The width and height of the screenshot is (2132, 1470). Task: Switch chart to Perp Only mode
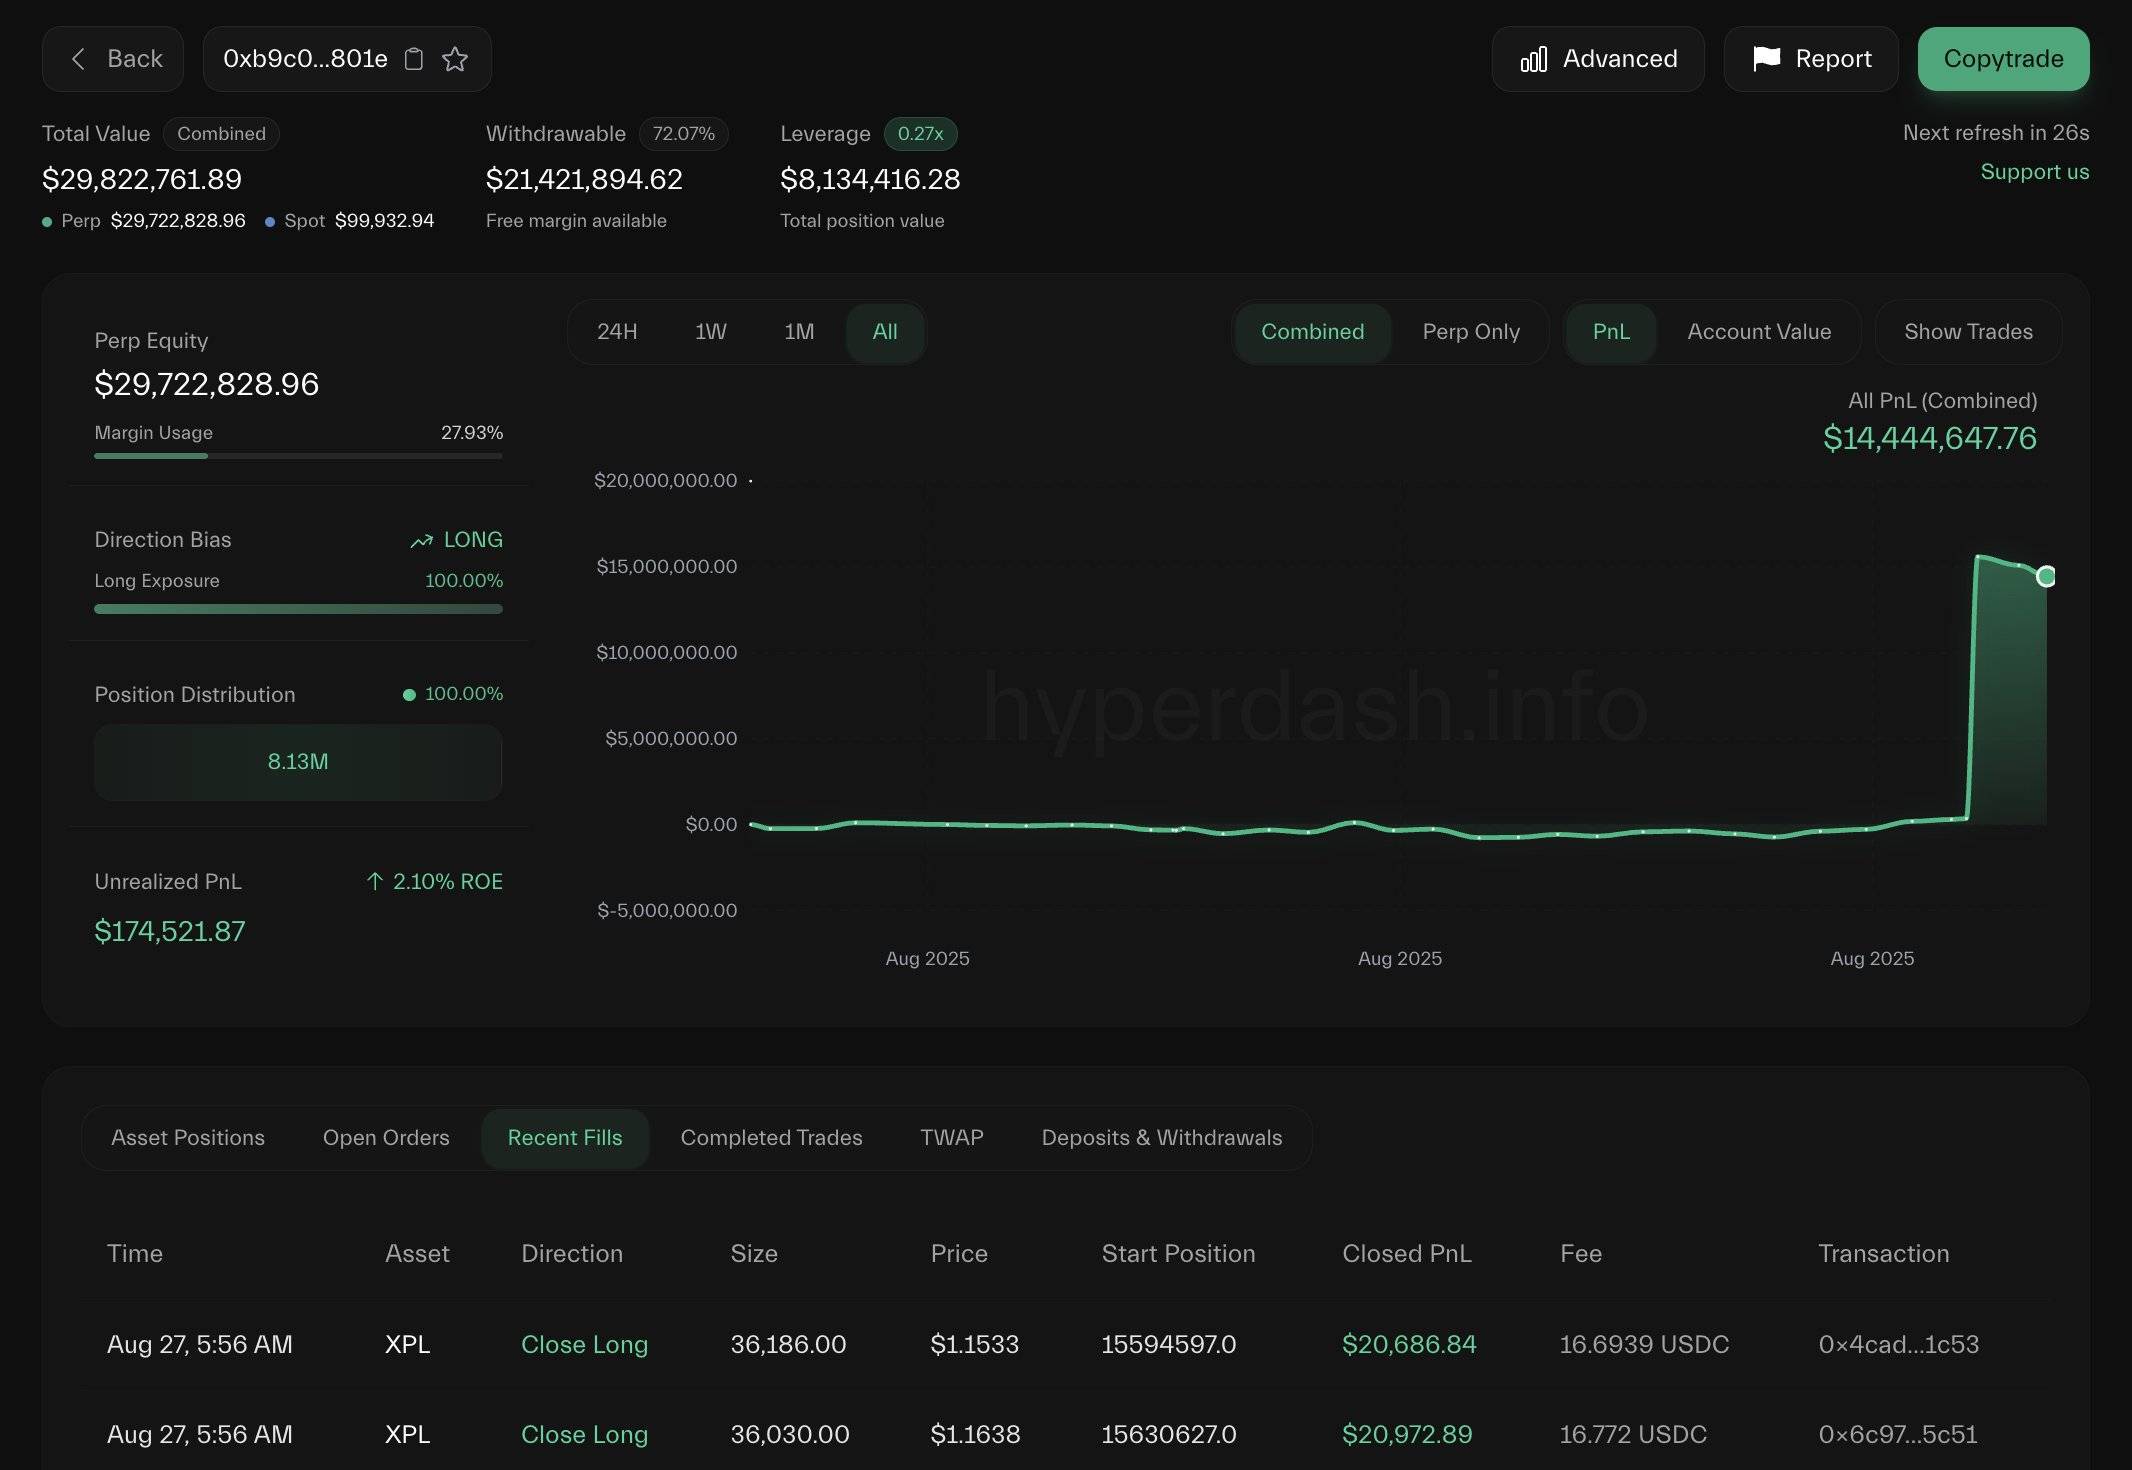point(1471,332)
